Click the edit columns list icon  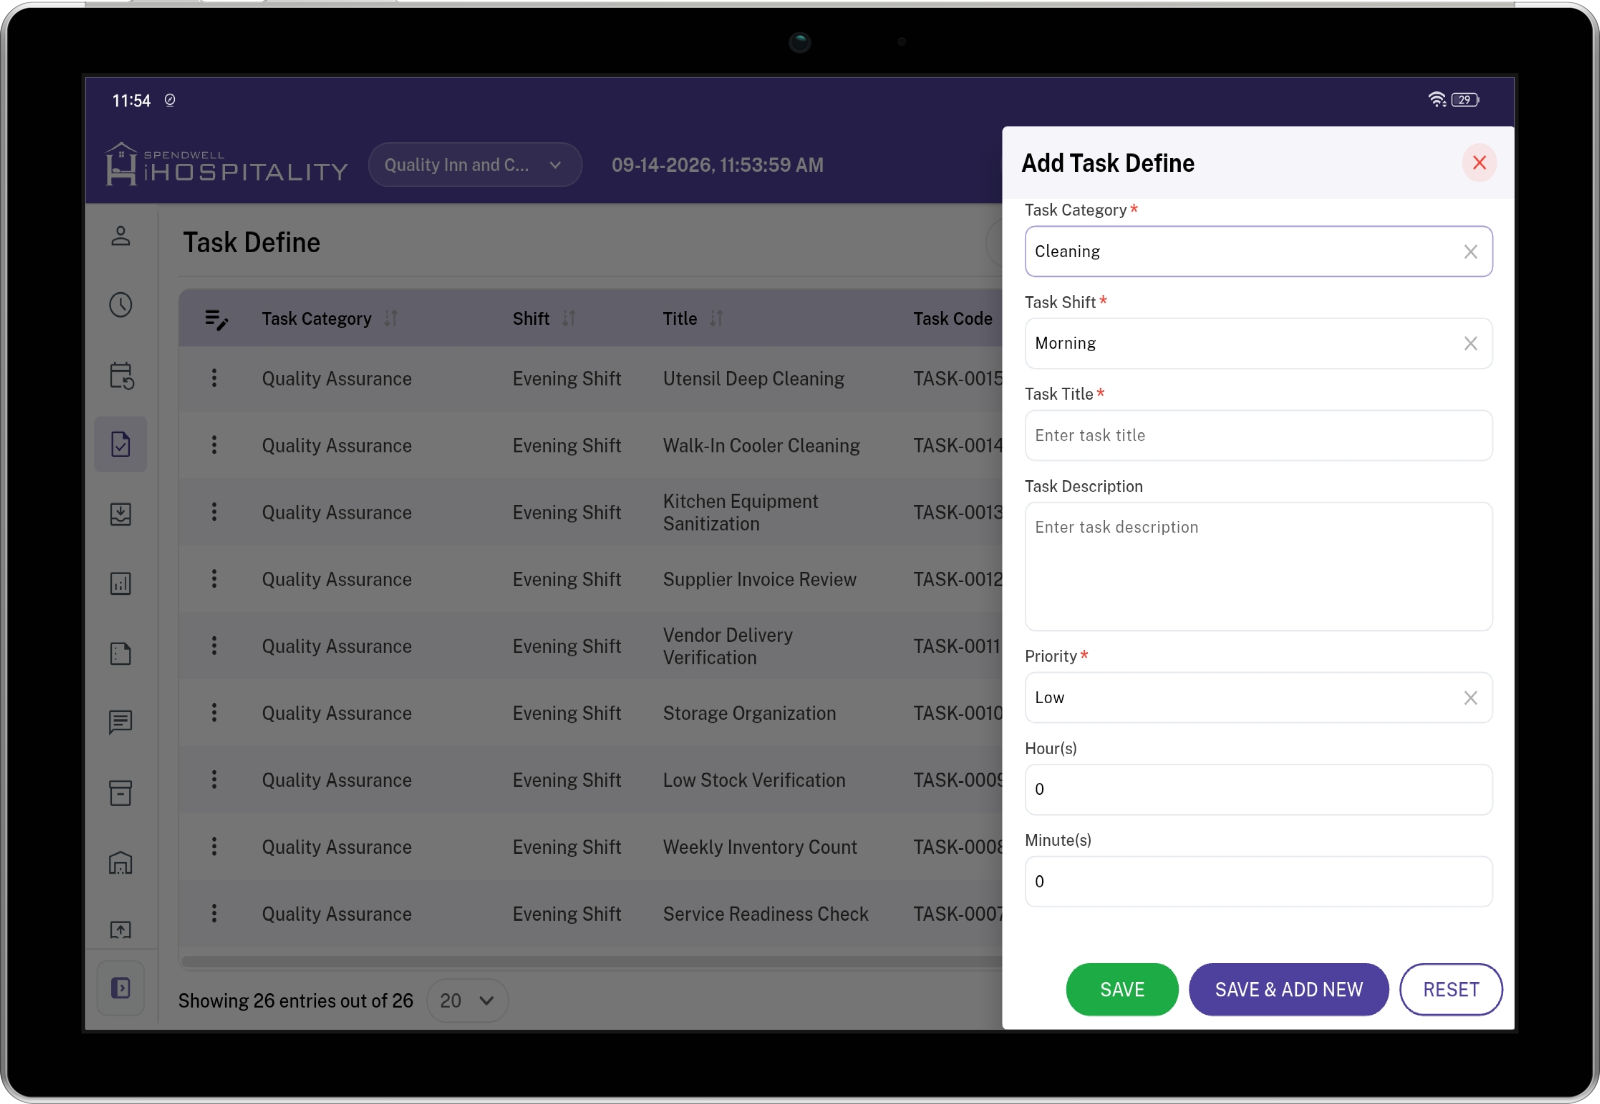click(x=216, y=319)
